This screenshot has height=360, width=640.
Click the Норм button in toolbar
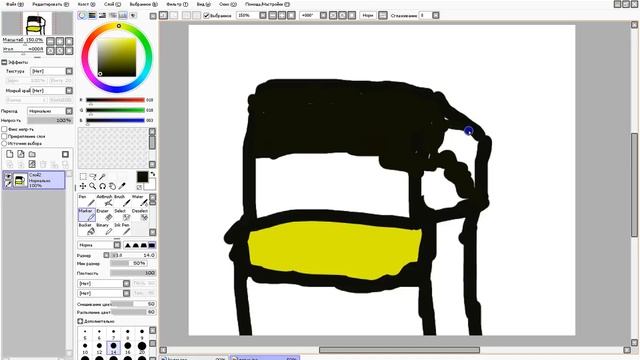click(368, 16)
